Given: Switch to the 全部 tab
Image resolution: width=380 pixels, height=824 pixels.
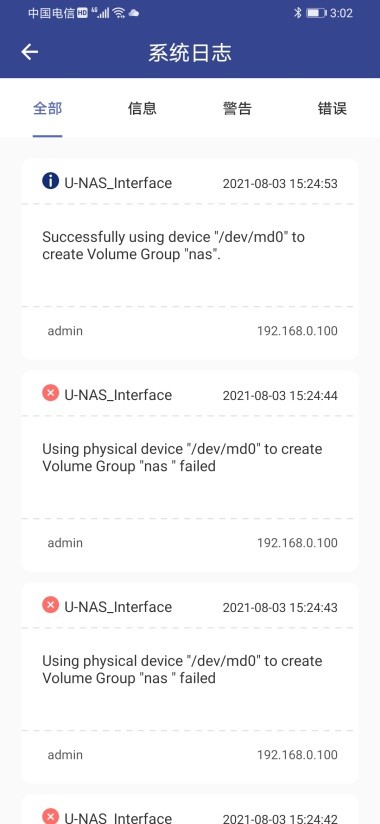Looking at the screenshot, I should coord(47,108).
